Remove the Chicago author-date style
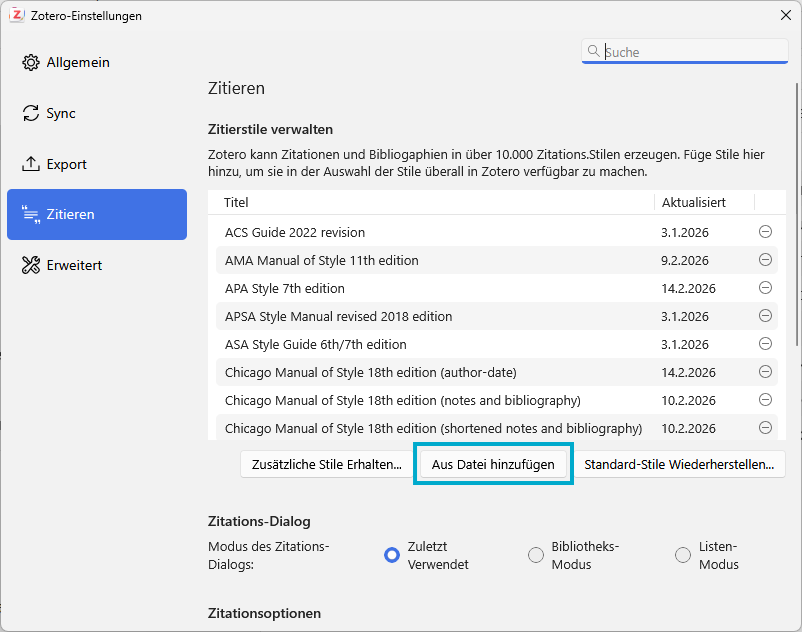The height and width of the screenshot is (632, 802). (x=765, y=372)
